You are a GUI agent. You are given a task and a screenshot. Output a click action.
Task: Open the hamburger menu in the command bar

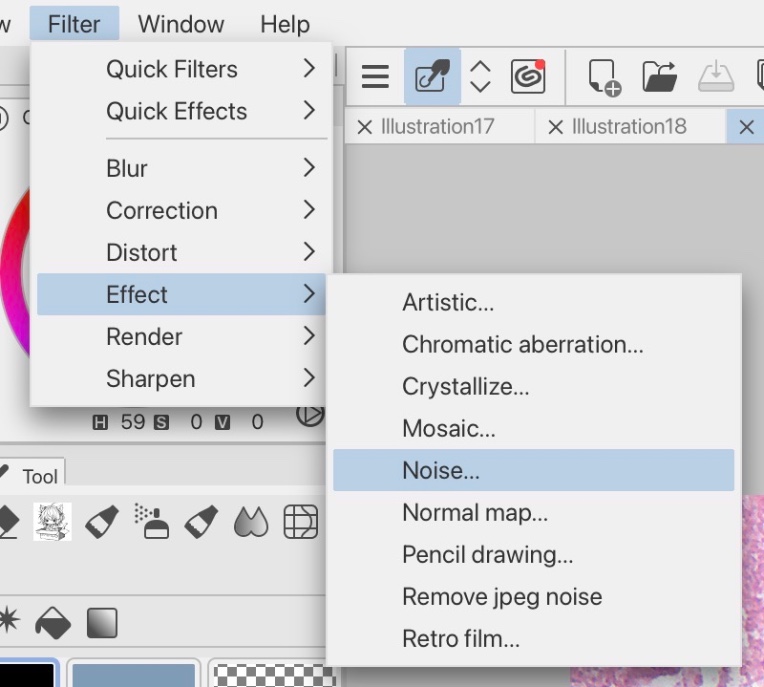coord(375,76)
